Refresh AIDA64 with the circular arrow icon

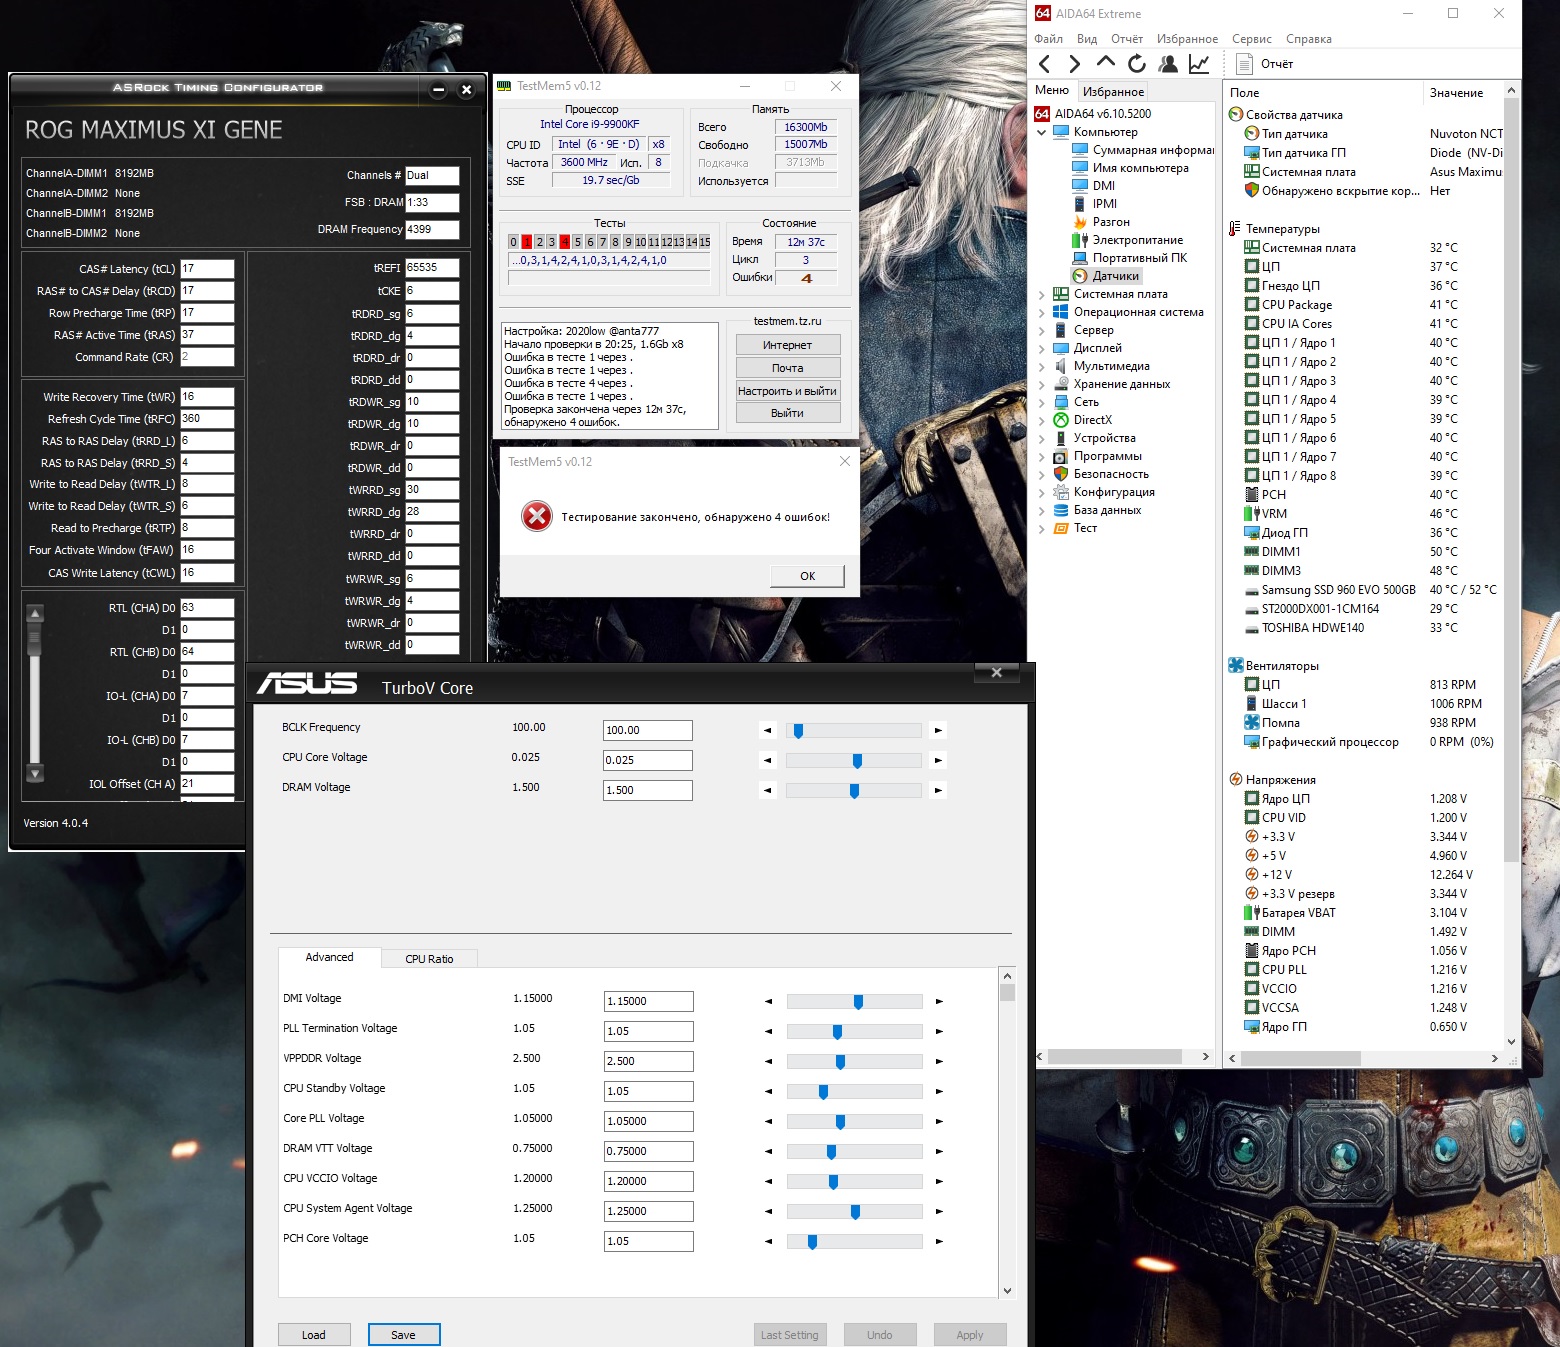tap(1137, 64)
